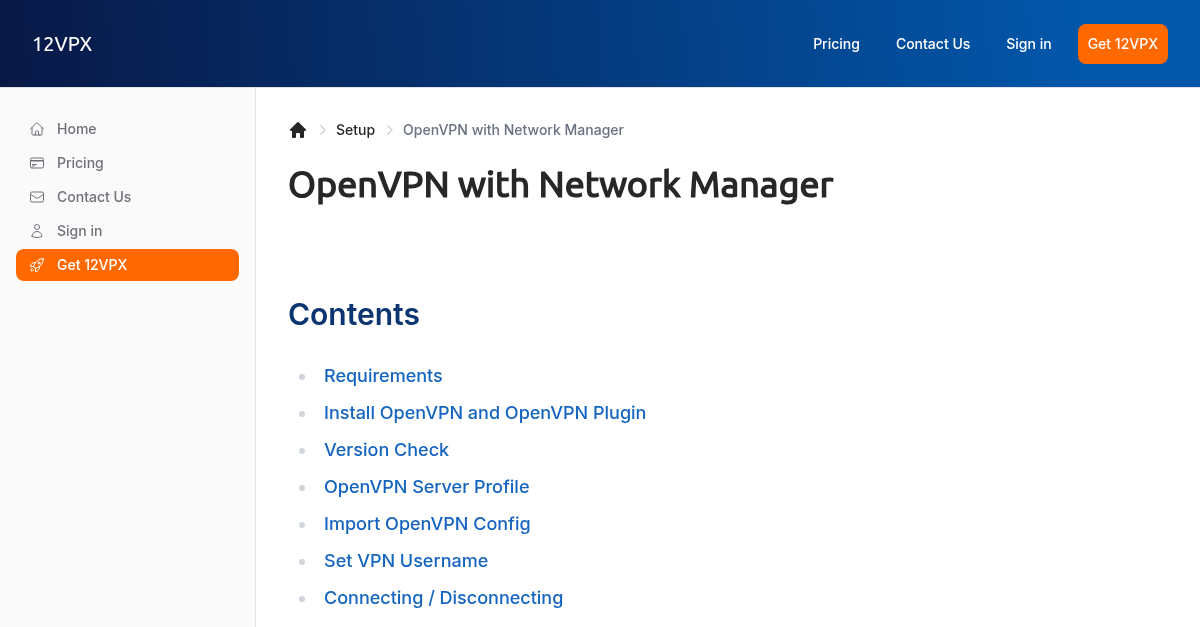Click the Home icon in the left sidebar
Viewport: 1200px width, 627px height.
click(36, 129)
